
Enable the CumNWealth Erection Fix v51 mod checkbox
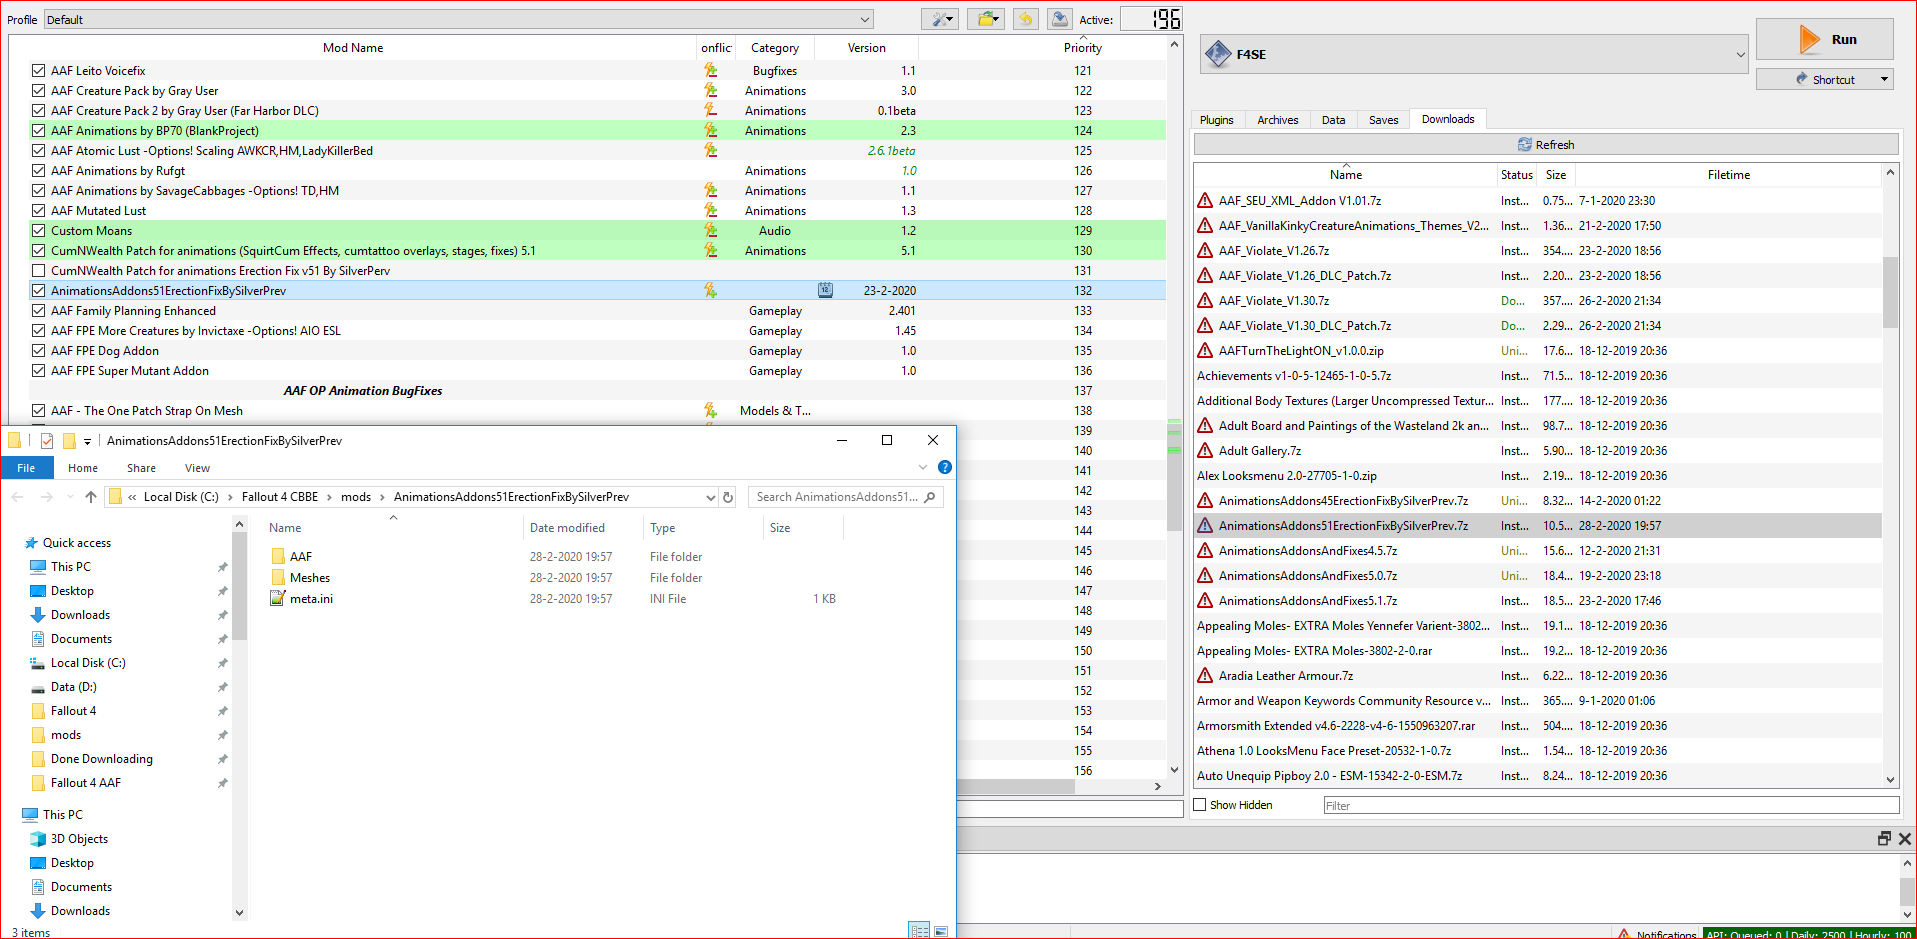pos(38,270)
